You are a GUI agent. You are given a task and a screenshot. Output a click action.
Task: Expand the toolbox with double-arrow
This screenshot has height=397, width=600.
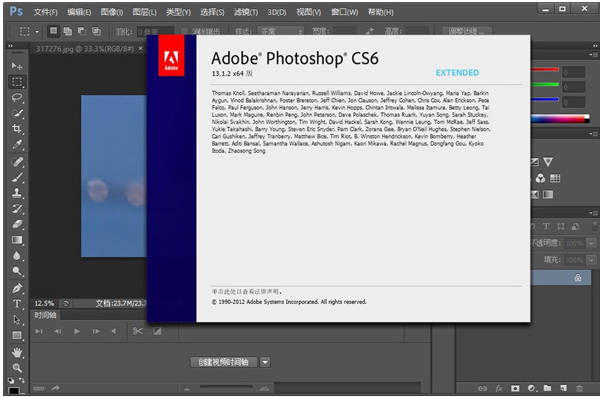[11, 46]
